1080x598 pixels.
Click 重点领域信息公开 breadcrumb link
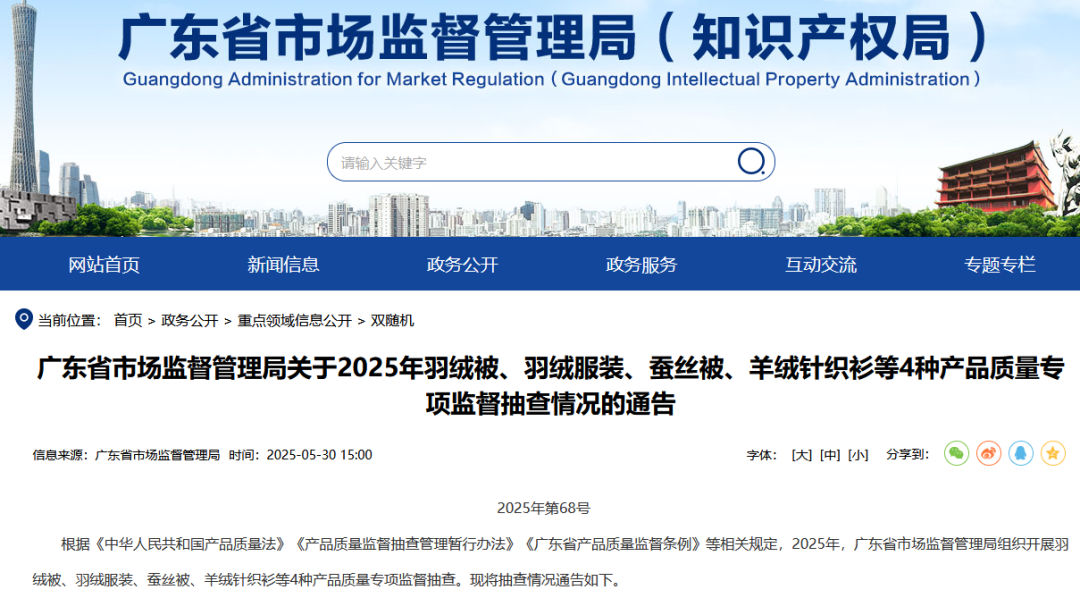(x=294, y=321)
